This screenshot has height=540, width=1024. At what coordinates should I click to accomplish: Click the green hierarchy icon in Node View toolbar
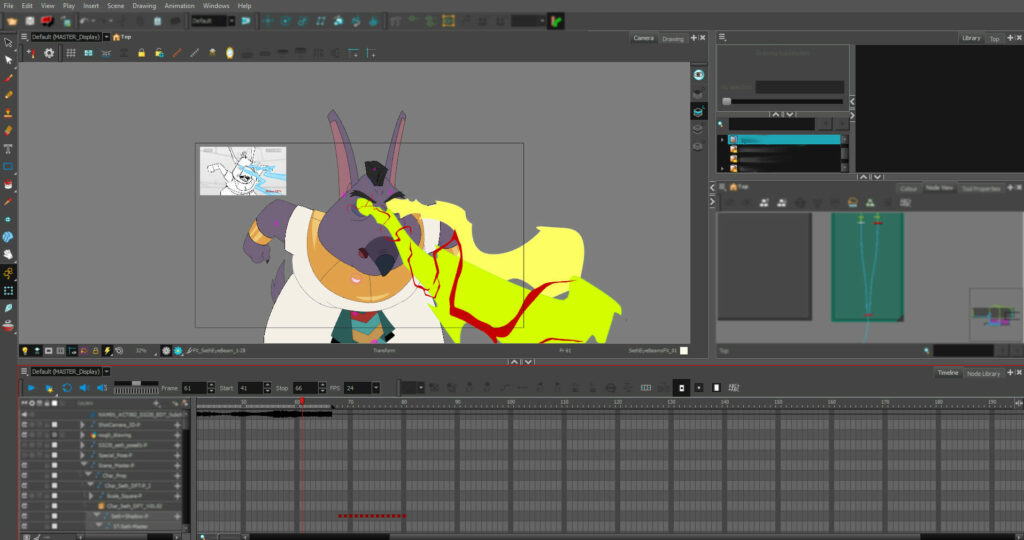coord(870,203)
